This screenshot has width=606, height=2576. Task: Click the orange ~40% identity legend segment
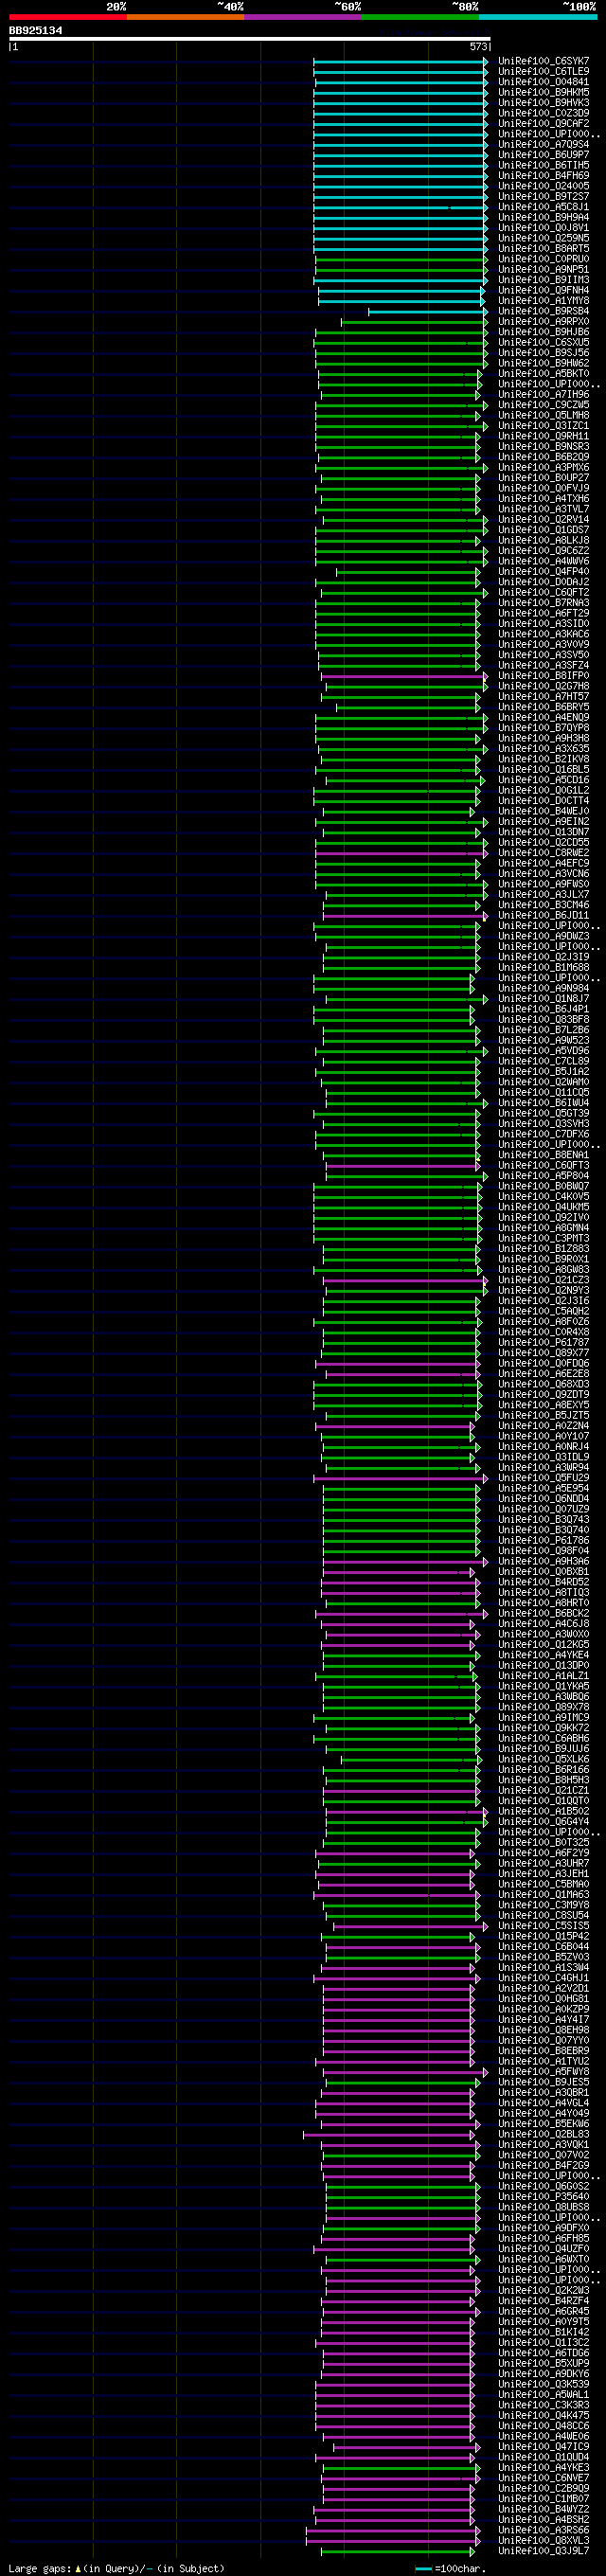click(x=185, y=17)
